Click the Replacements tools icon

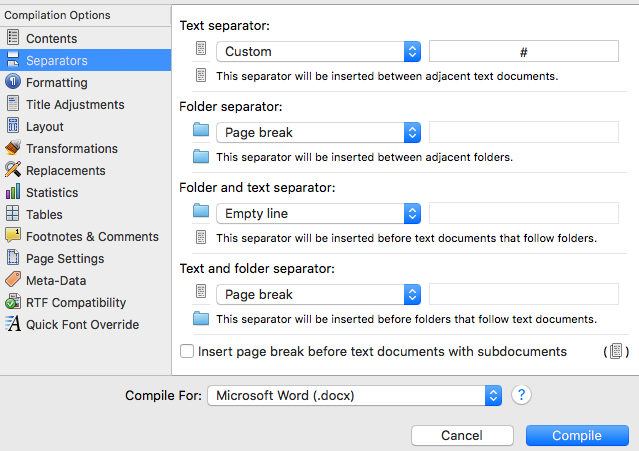[13, 170]
